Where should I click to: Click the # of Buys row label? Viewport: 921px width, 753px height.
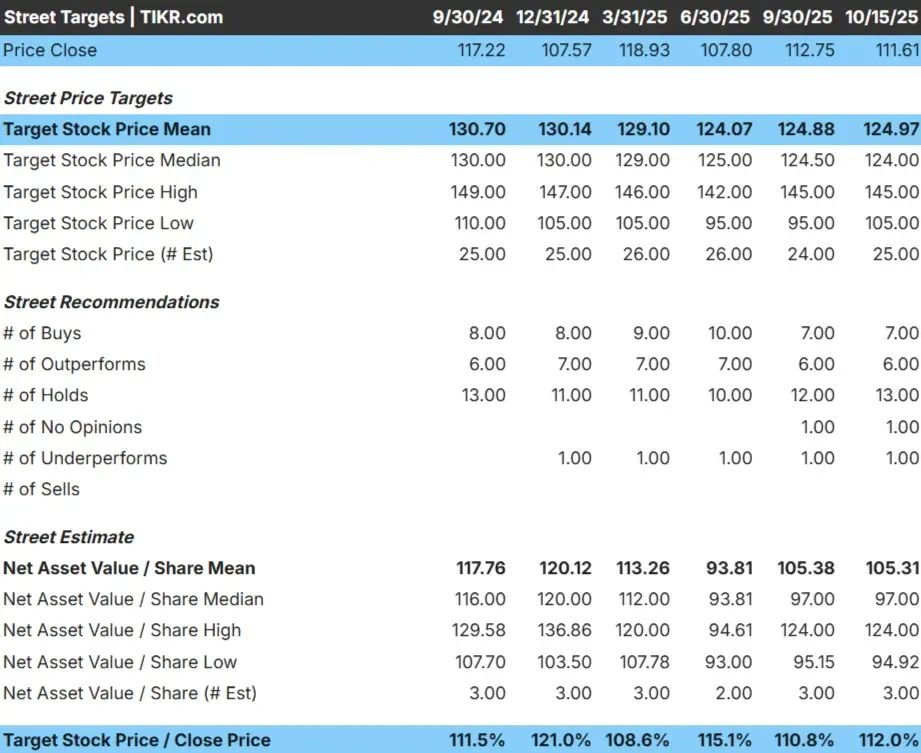(43, 333)
